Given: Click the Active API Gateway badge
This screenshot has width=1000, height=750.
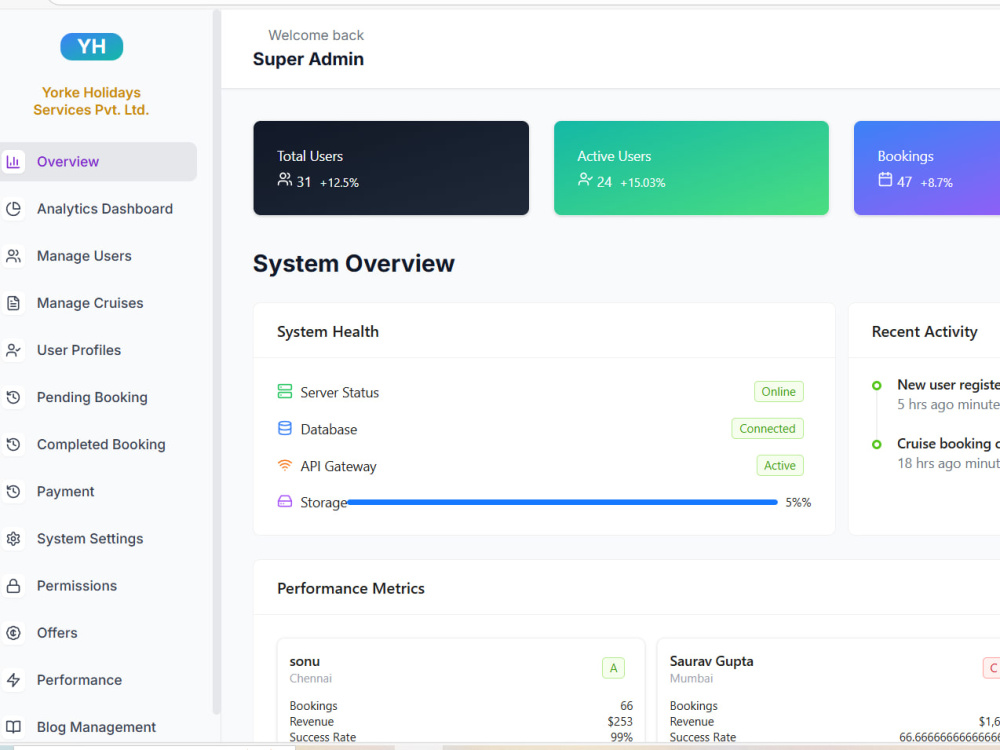Looking at the screenshot, I should point(779,466).
